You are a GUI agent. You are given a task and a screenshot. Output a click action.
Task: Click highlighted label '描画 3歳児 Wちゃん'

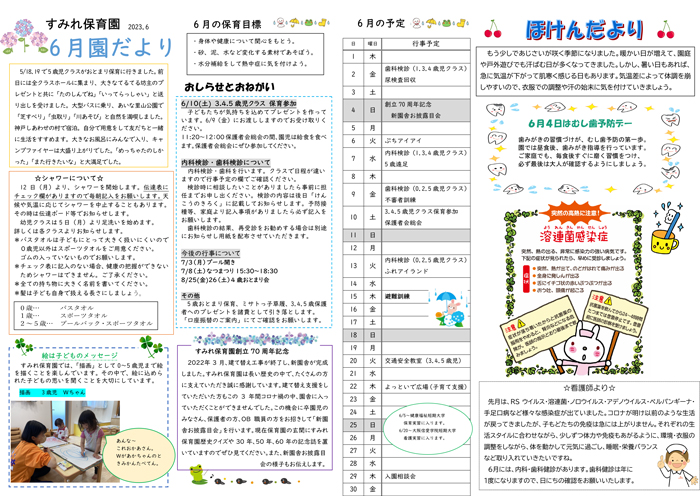[52, 393]
